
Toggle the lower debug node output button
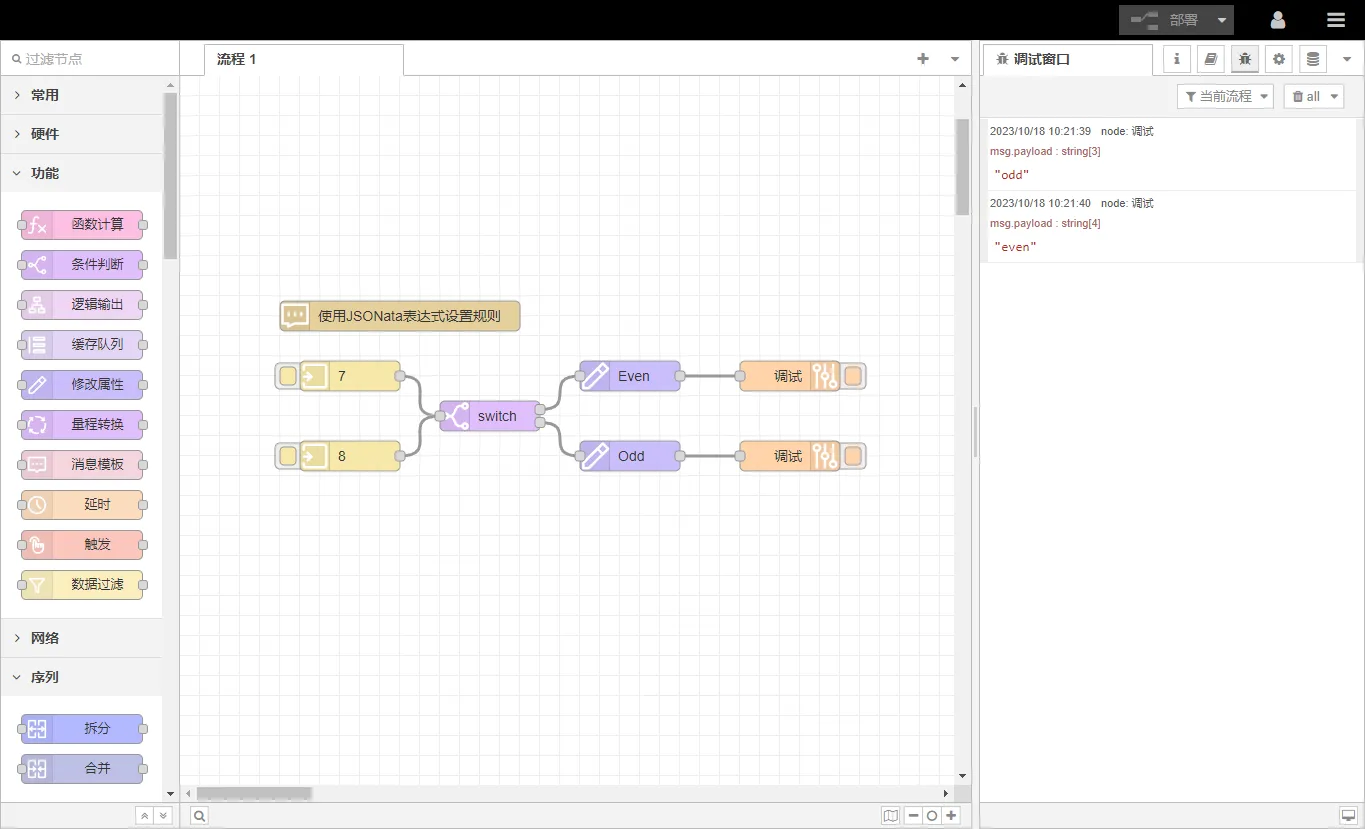point(854,456)
